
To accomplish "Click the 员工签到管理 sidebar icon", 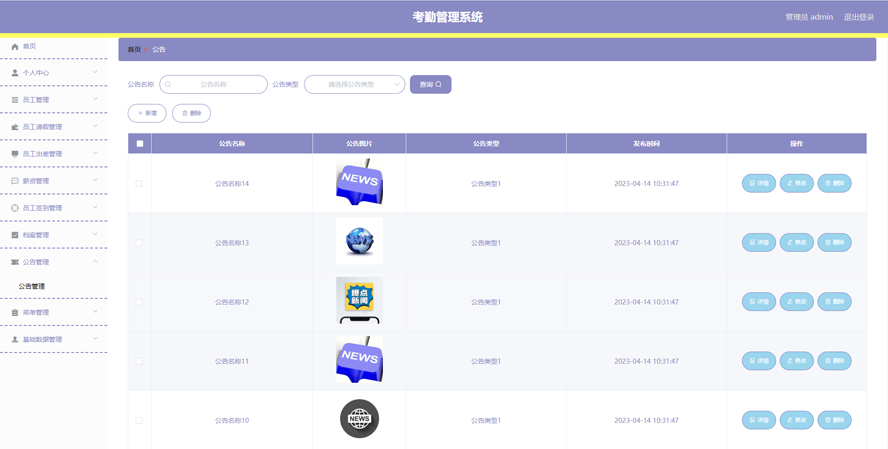I will 15,208.
